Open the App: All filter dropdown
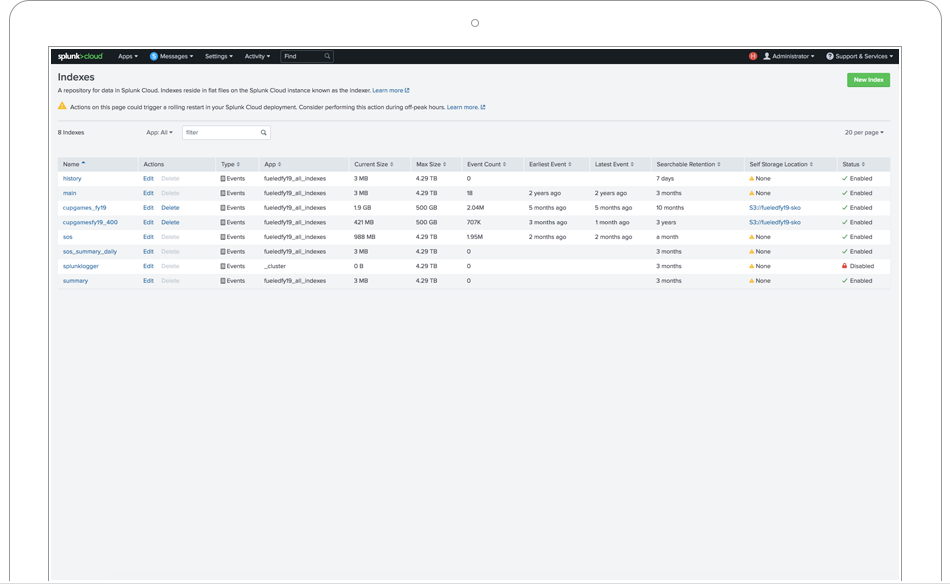The height and width of the screenshot is (584, 950). 159,133
